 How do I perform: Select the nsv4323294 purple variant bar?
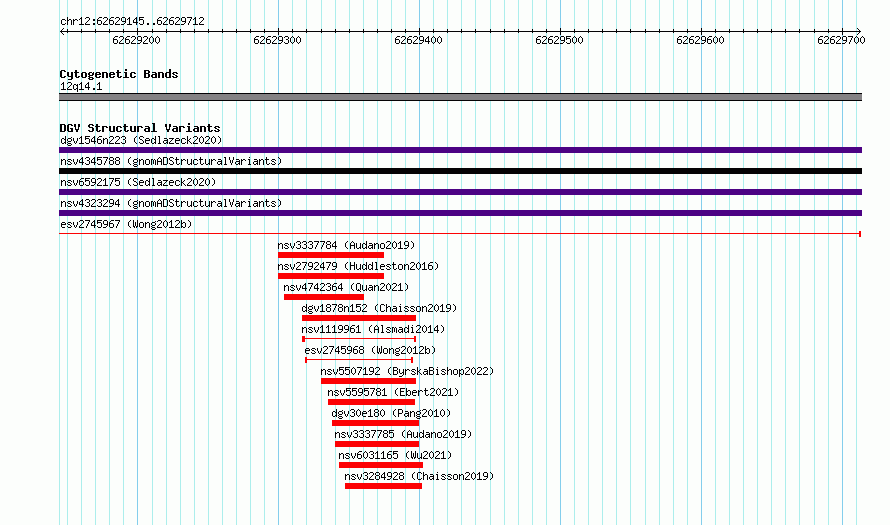click(x=460, y=213)
